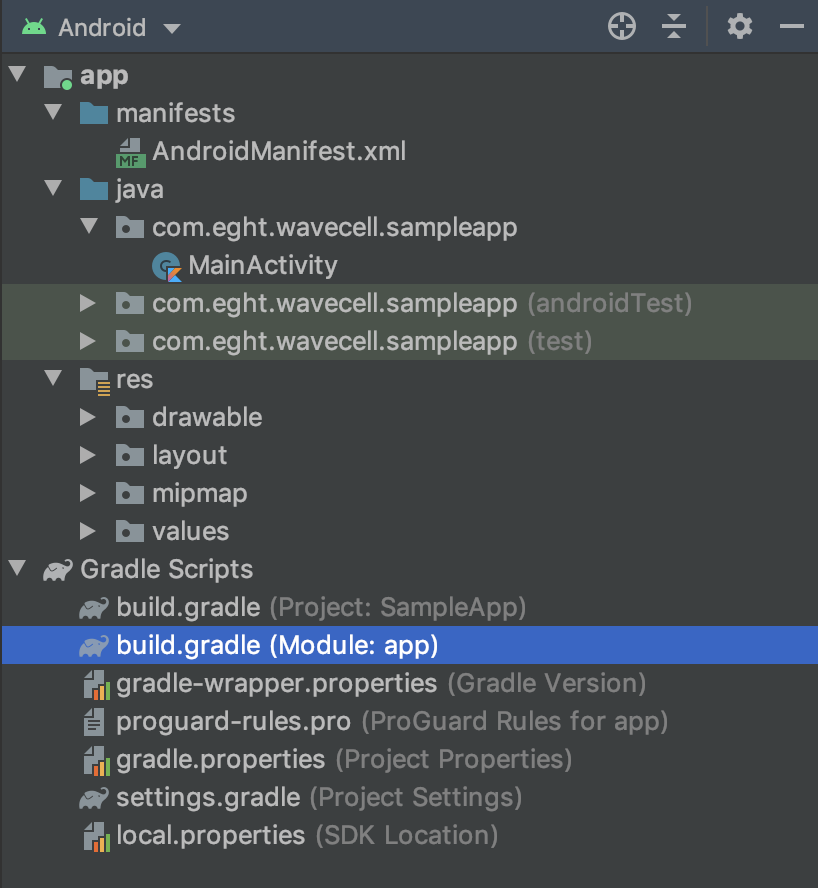Image resolution: width=818 pixels, height=888 pixels.
Task: Collapse the app module tree arrow
Action: pyautogui.click(x=18, y=76)
